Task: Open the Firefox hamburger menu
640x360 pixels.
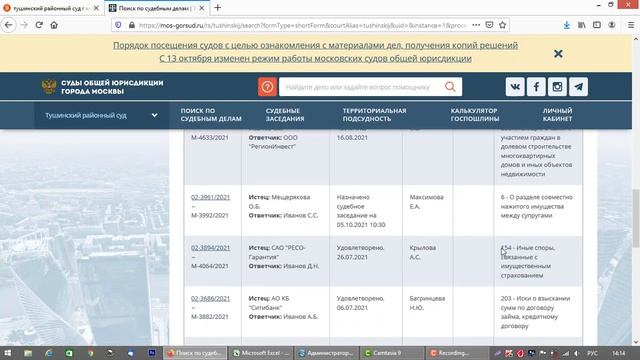Action: (x=631, y=25)
